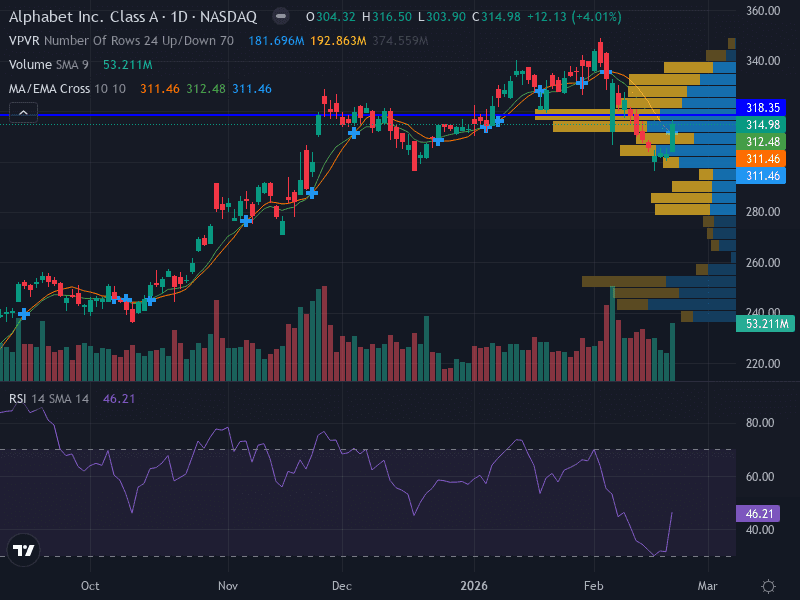Select the RSI 14 SMA 14 label
This screenshot has width=800, height=600.
[x=48, y=398]
